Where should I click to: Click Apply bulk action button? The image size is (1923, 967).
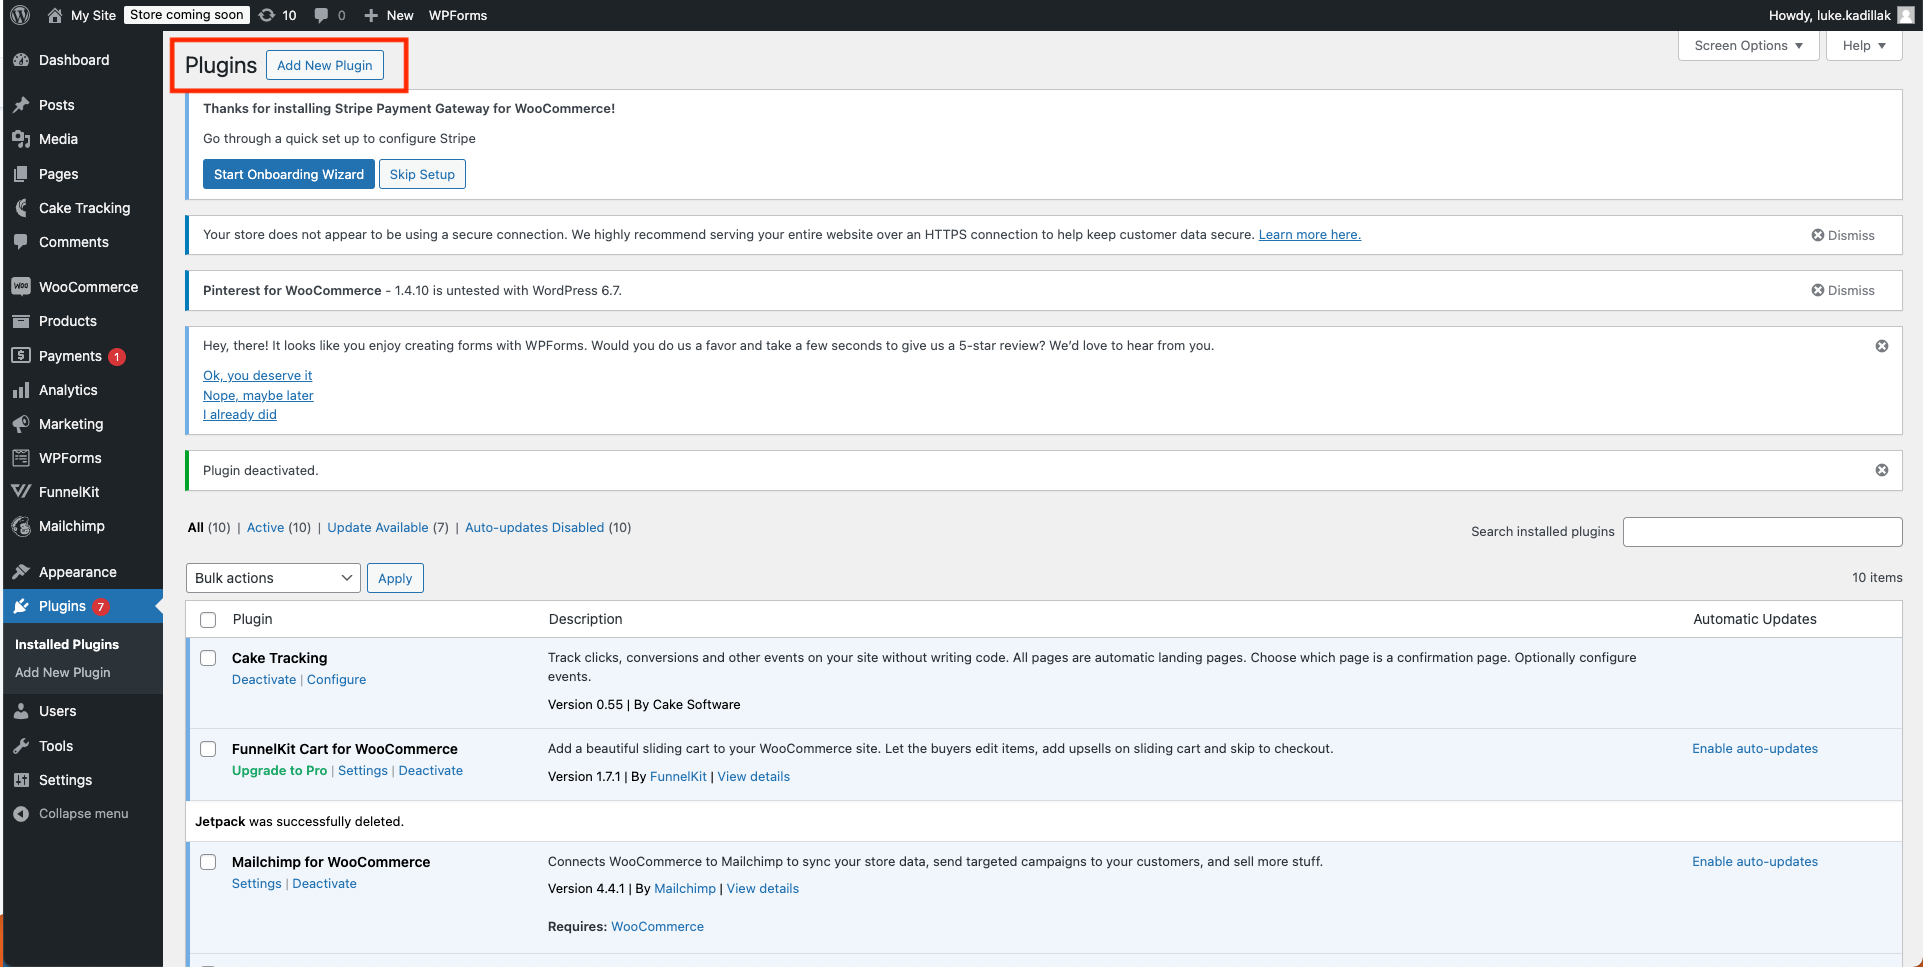[395, 578]
